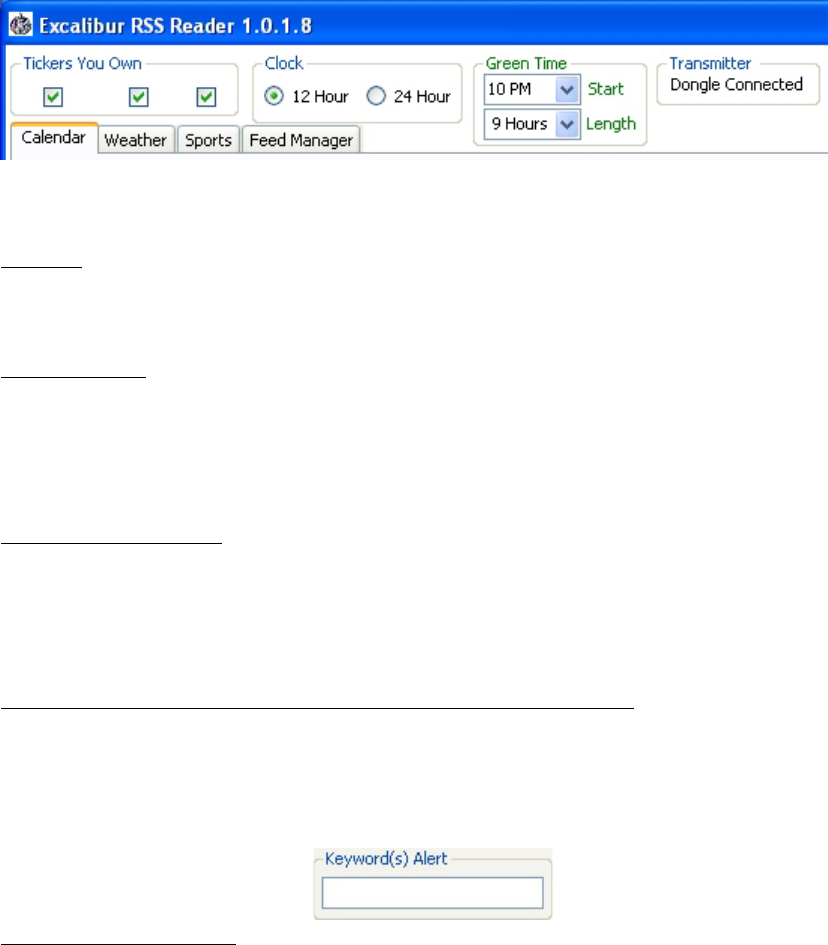
Task: Click the Dongle Connected status text
Action: pos(736,84)
